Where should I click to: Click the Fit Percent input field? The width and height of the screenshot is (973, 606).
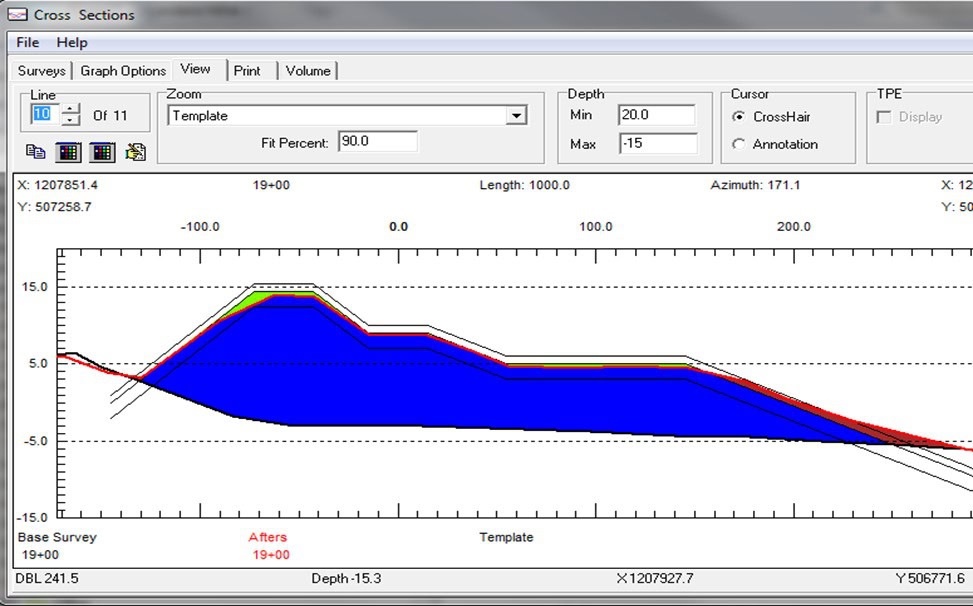coord(378,141)
